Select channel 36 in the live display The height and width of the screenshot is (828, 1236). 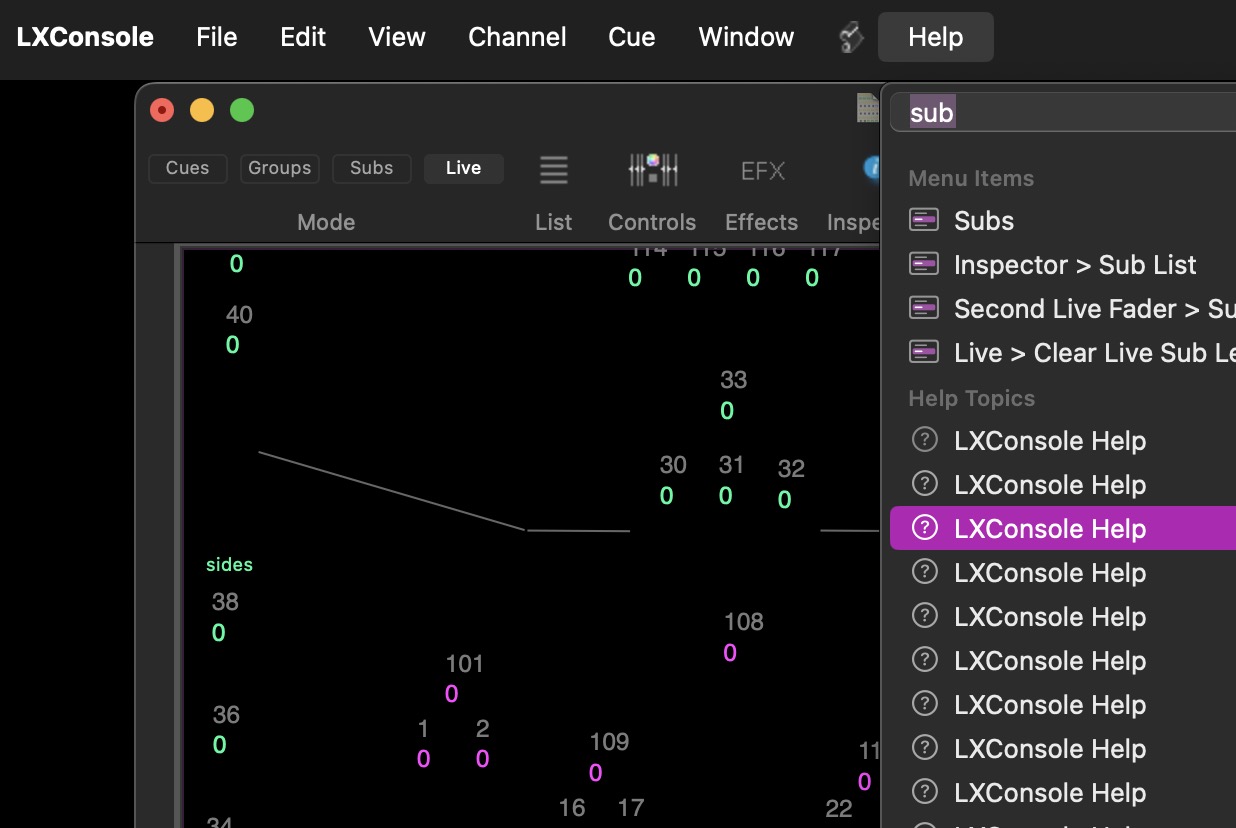226,715
